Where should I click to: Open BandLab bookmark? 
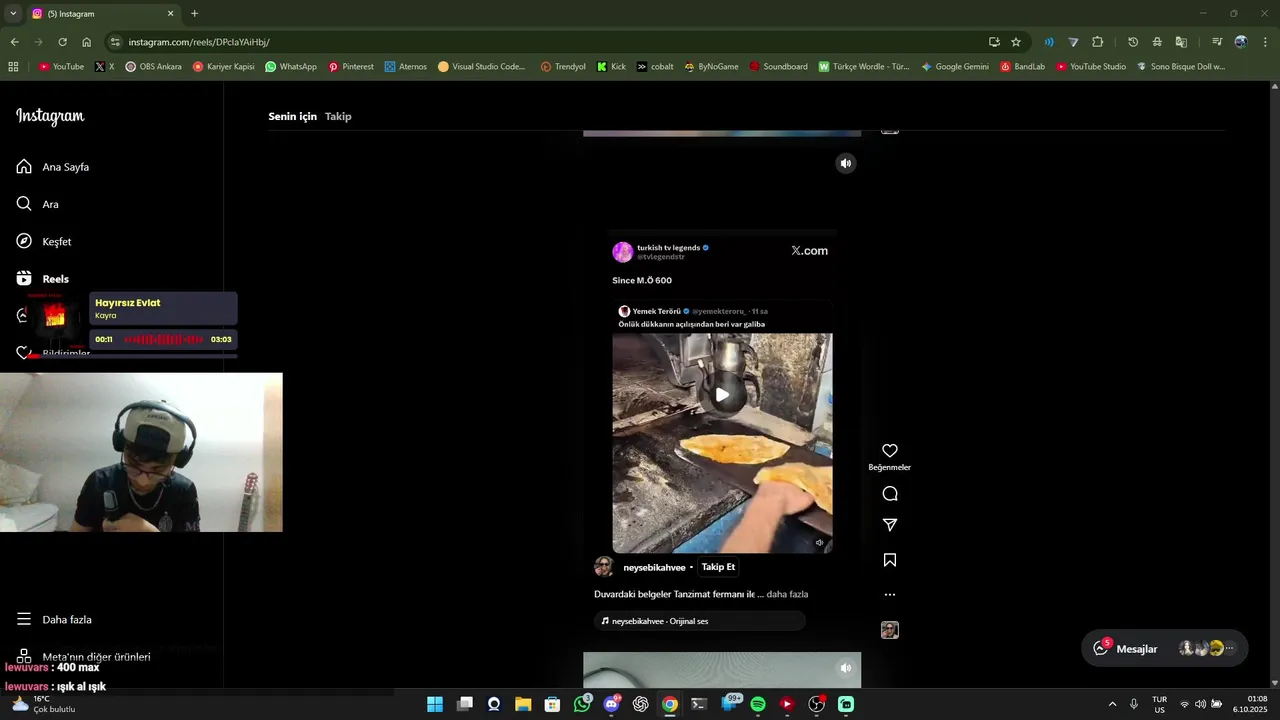[x=1022, y=67]
